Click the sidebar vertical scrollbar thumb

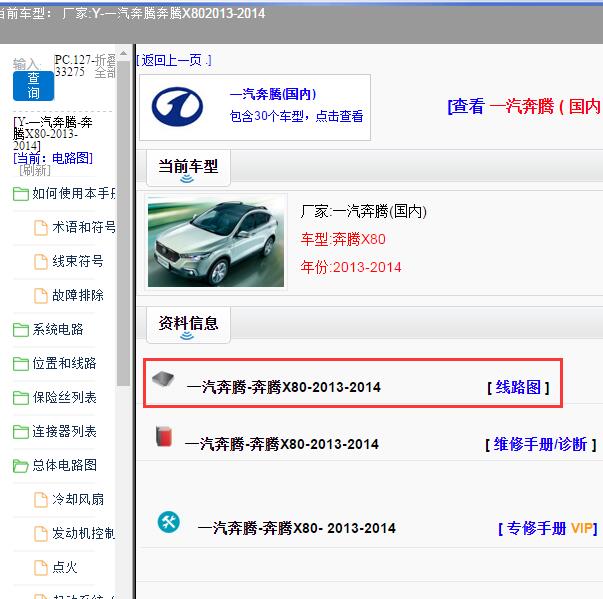tap(123, 223)
